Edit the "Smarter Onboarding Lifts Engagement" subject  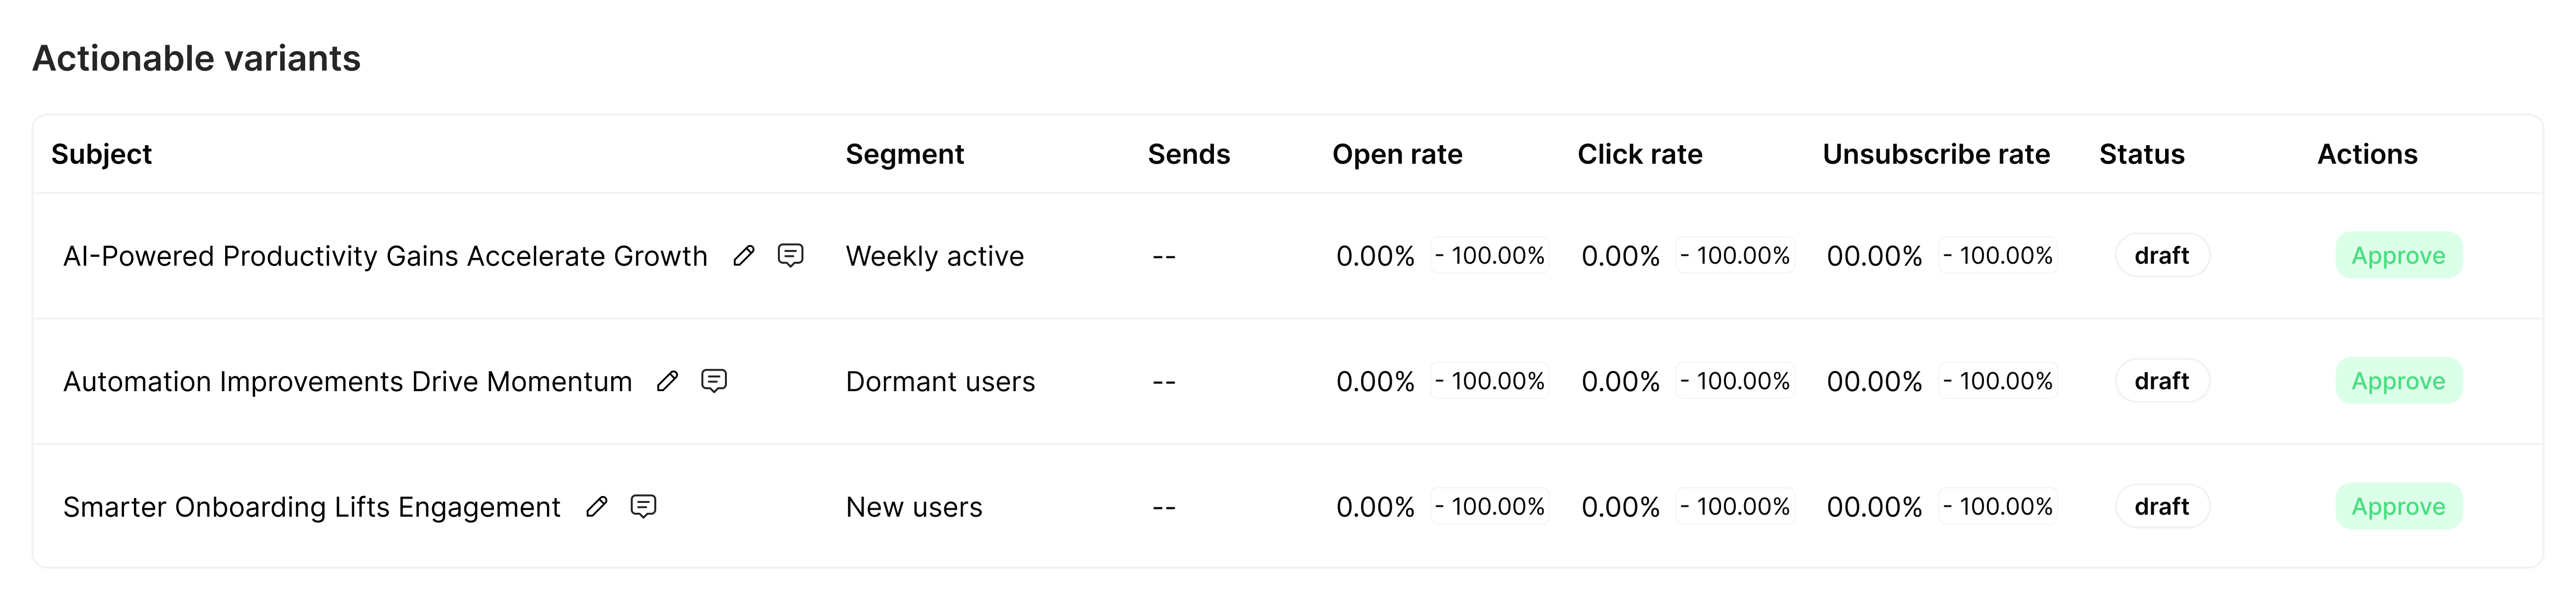[x=598, y=507]
